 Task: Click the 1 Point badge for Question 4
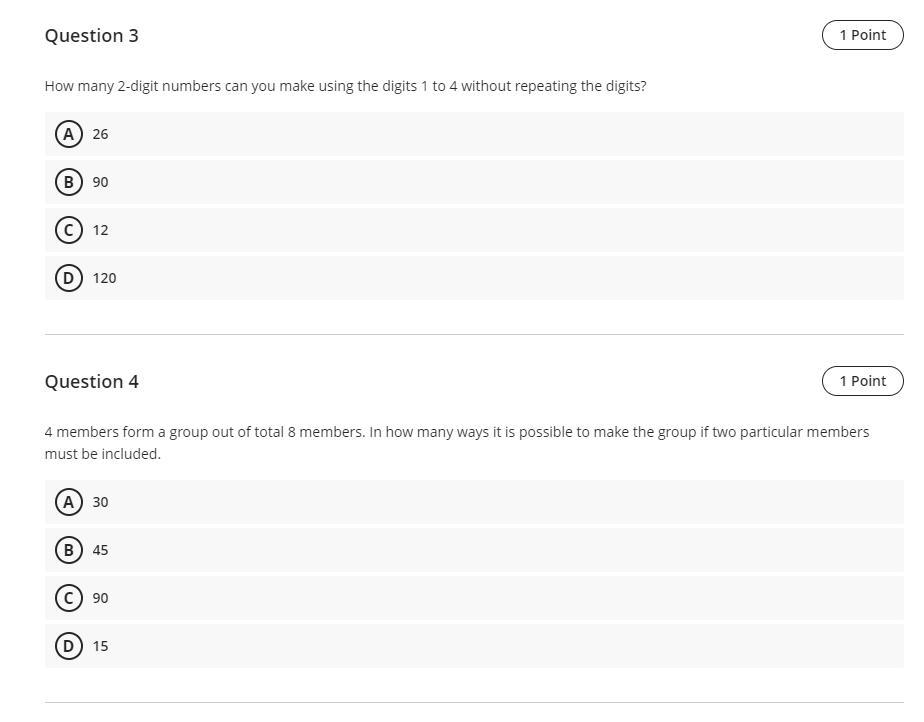862,381
